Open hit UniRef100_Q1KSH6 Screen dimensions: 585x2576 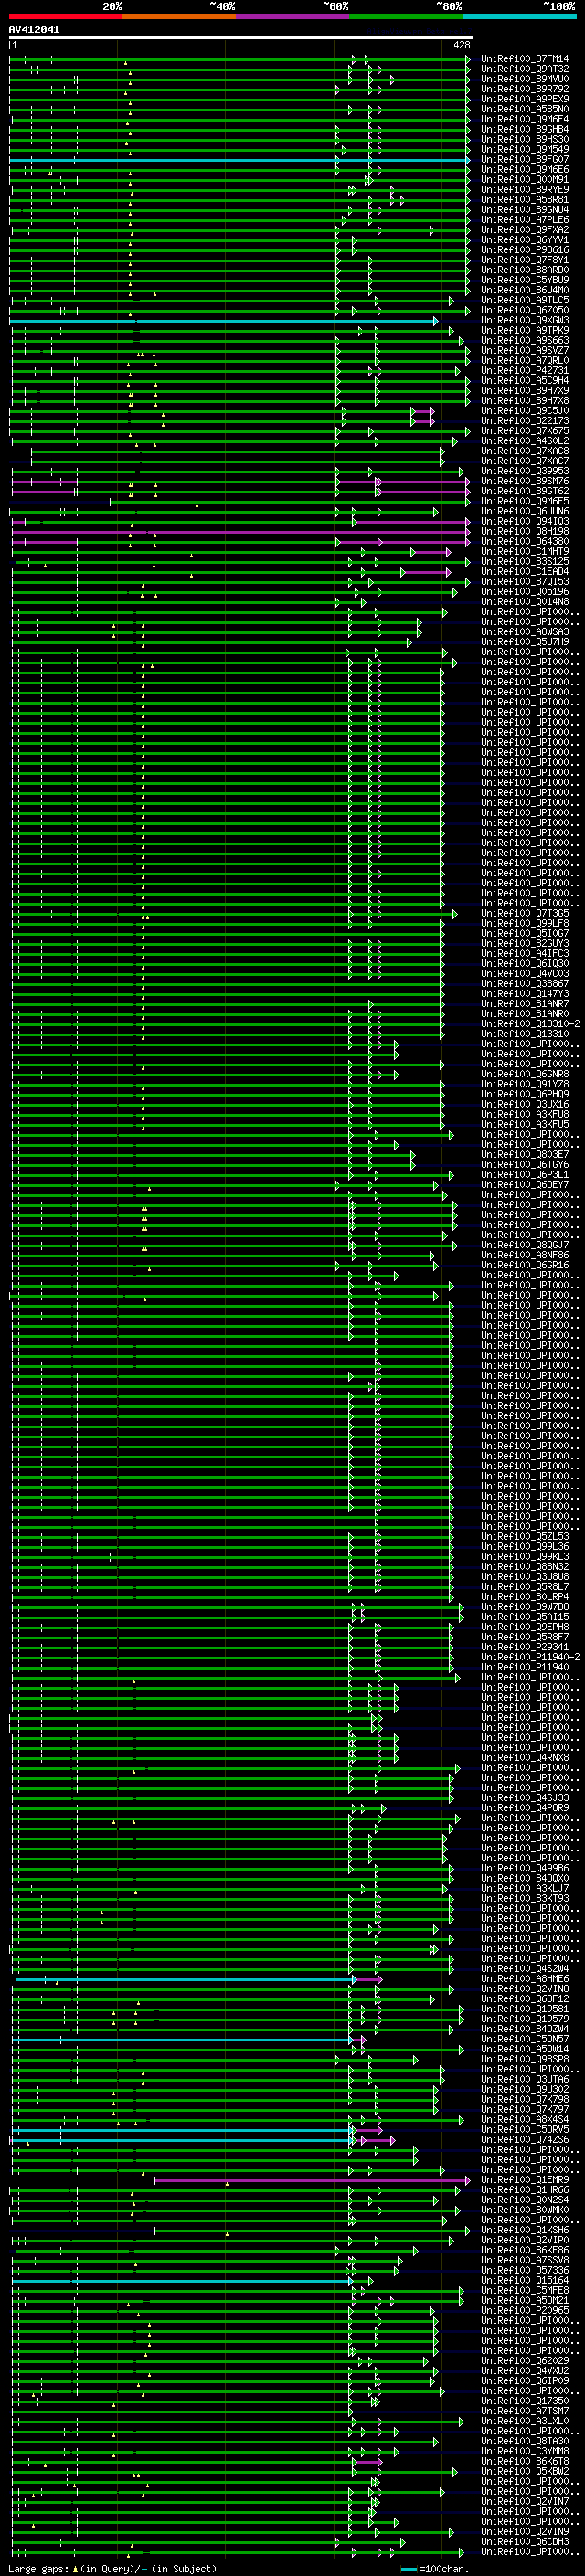pos(525,2229)
